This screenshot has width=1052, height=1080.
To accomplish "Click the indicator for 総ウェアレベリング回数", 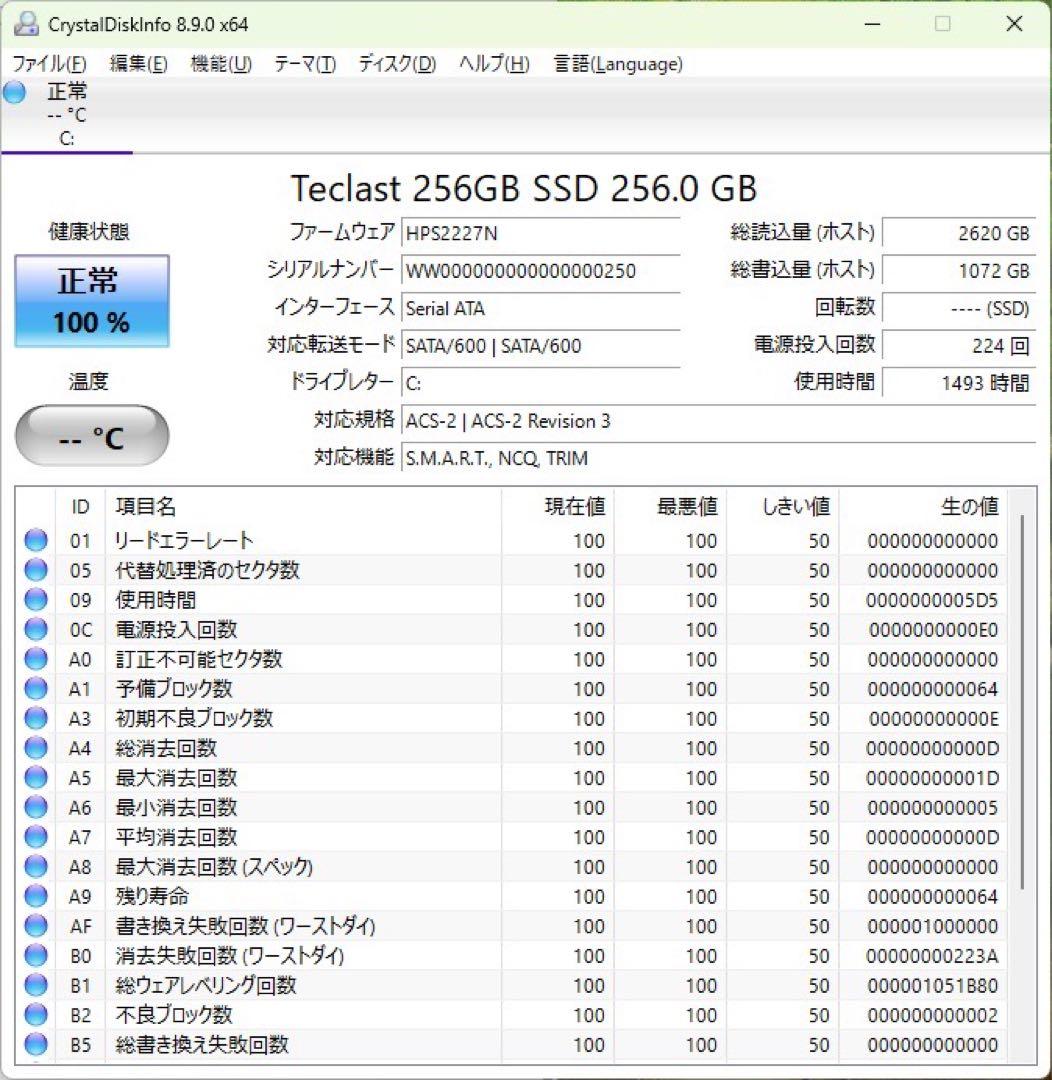I will pos(35,985).
